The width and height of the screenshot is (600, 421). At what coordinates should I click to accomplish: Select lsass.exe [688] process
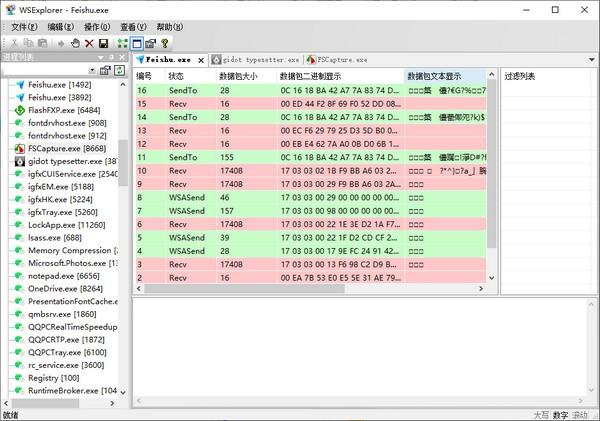(55, 238)
